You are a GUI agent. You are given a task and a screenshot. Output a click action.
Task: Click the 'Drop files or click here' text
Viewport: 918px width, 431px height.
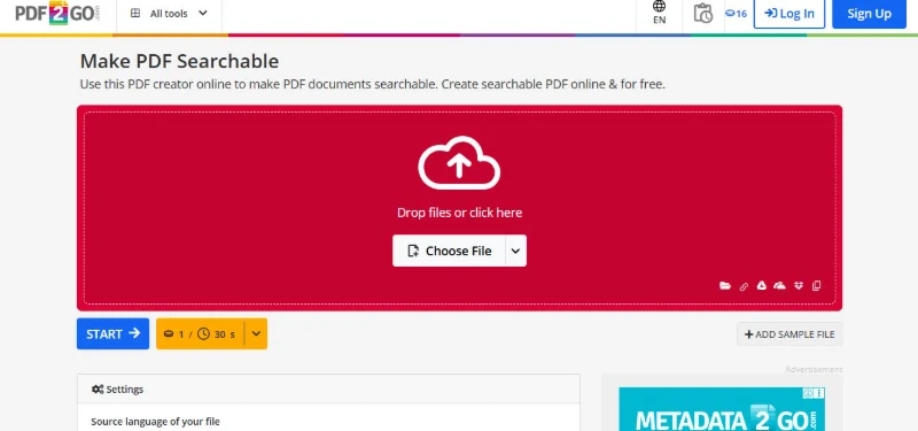point(460,213)
